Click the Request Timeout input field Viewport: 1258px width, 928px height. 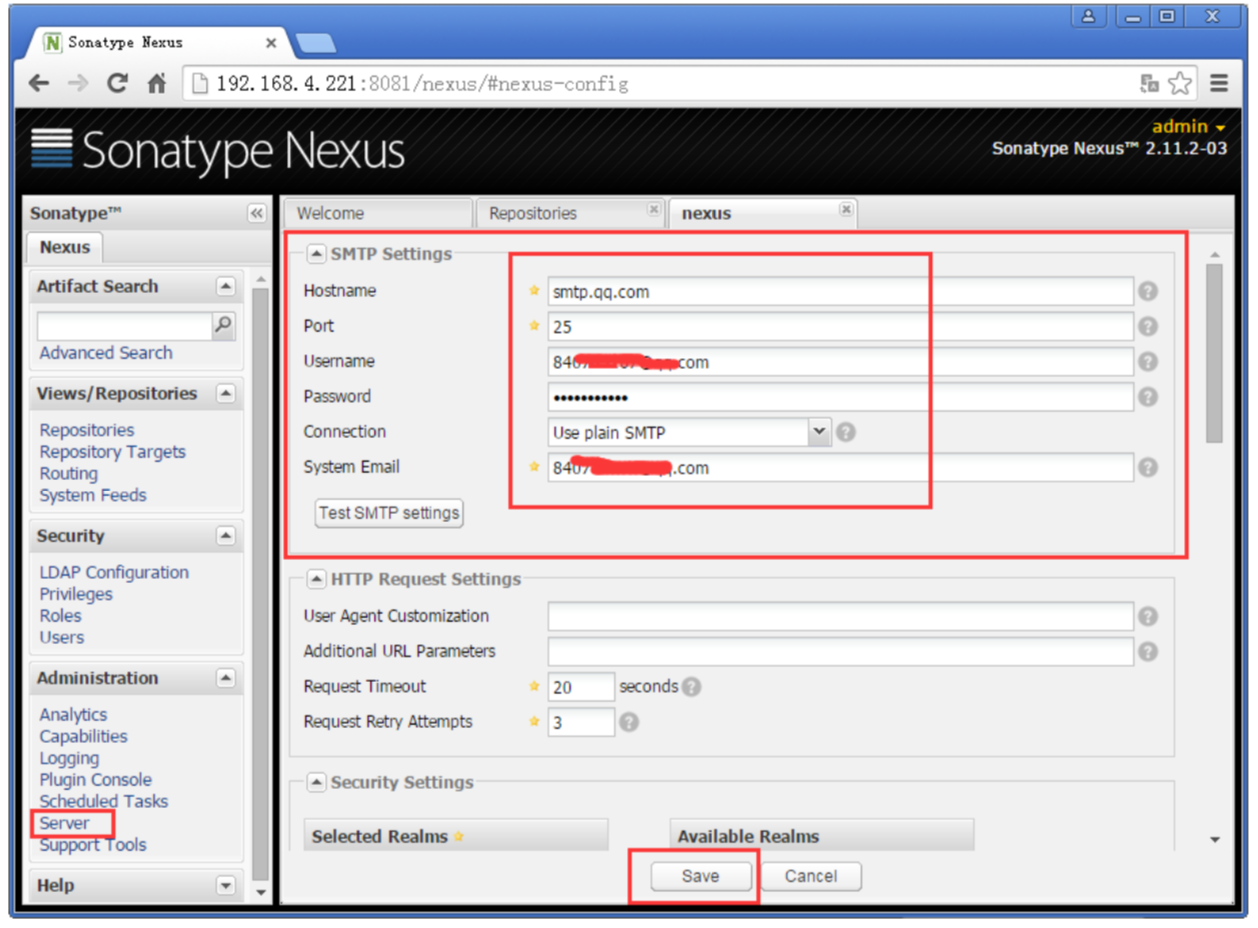[581, 687]
